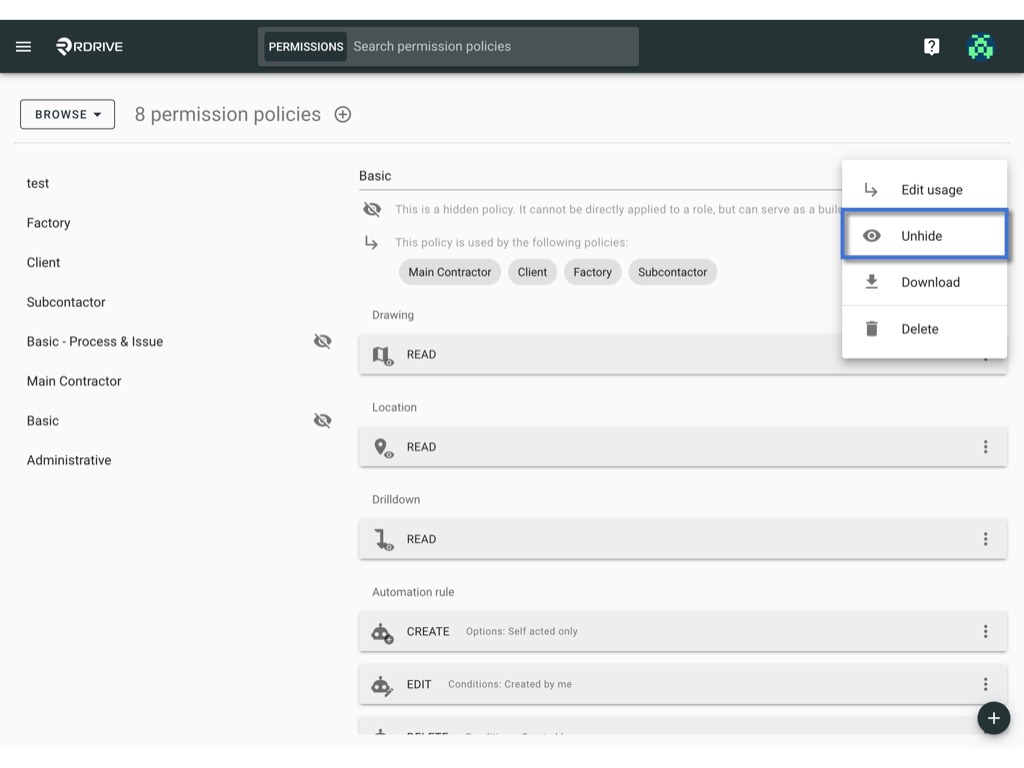Viewport: 1024px width, 768px height.
Task: Click the Automation rule EDIT robot icon
Action: click(382, 685)
